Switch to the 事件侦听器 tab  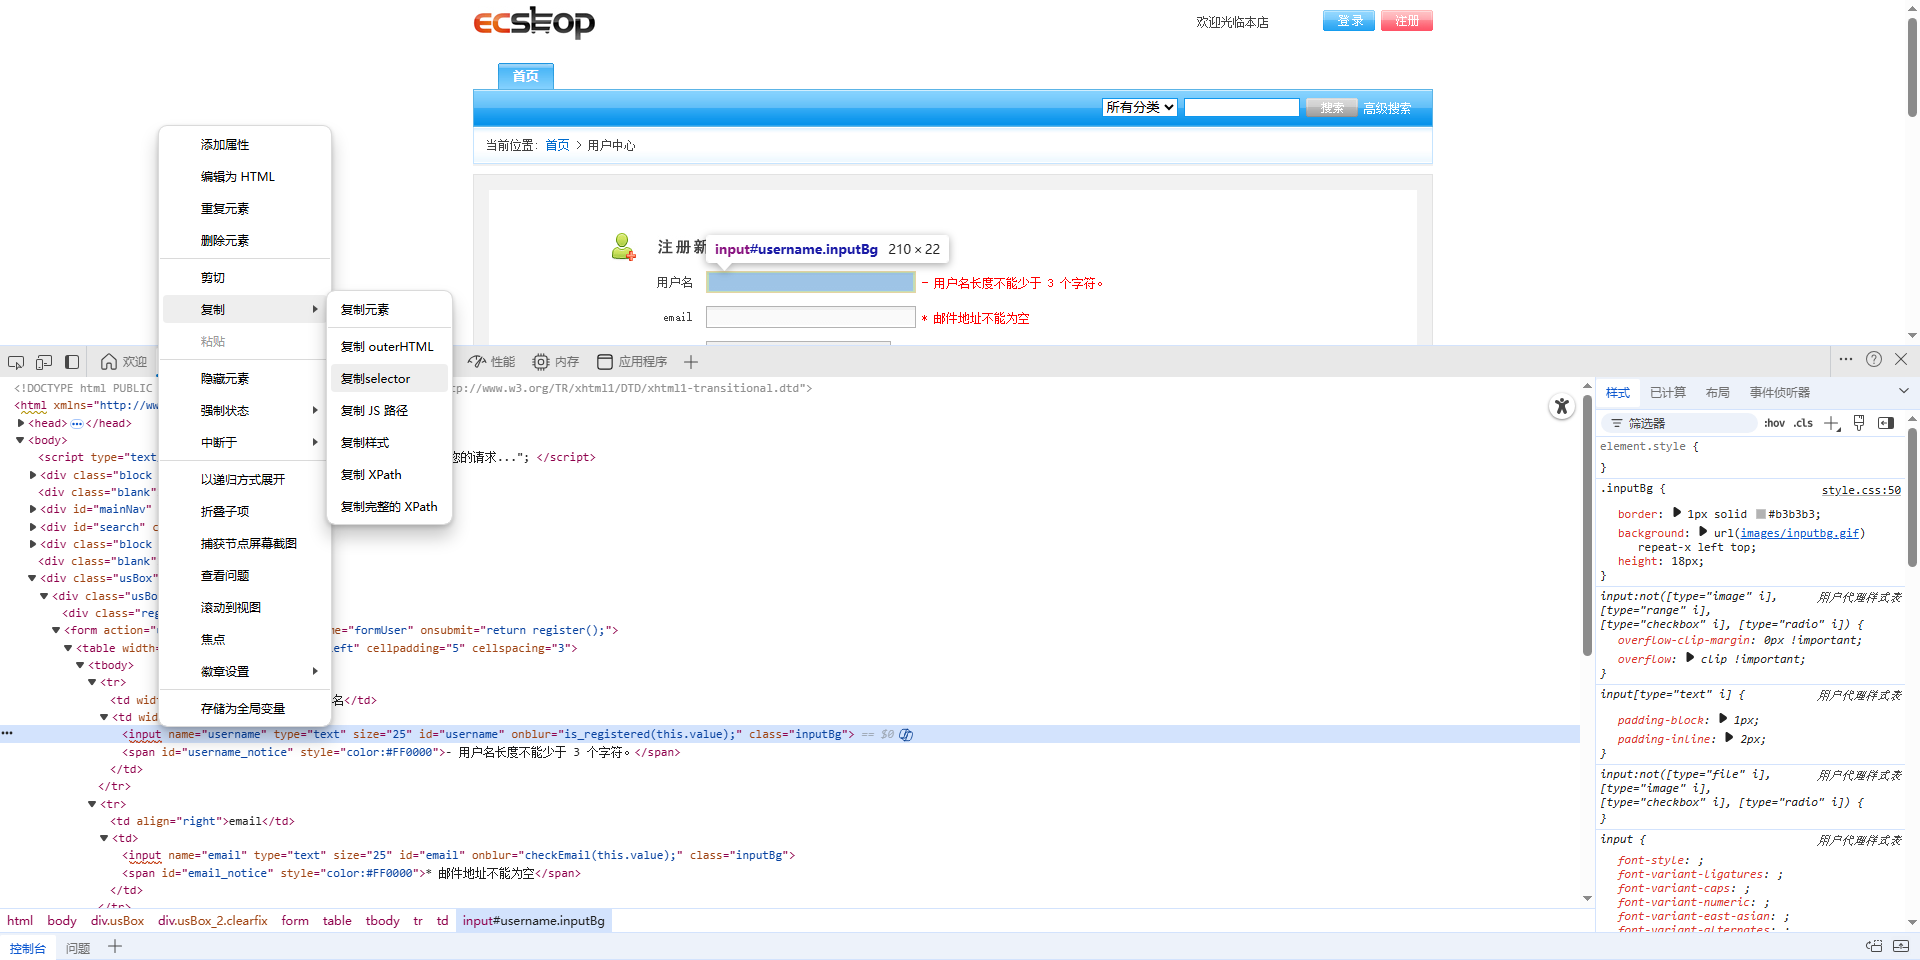(1779, 392)
